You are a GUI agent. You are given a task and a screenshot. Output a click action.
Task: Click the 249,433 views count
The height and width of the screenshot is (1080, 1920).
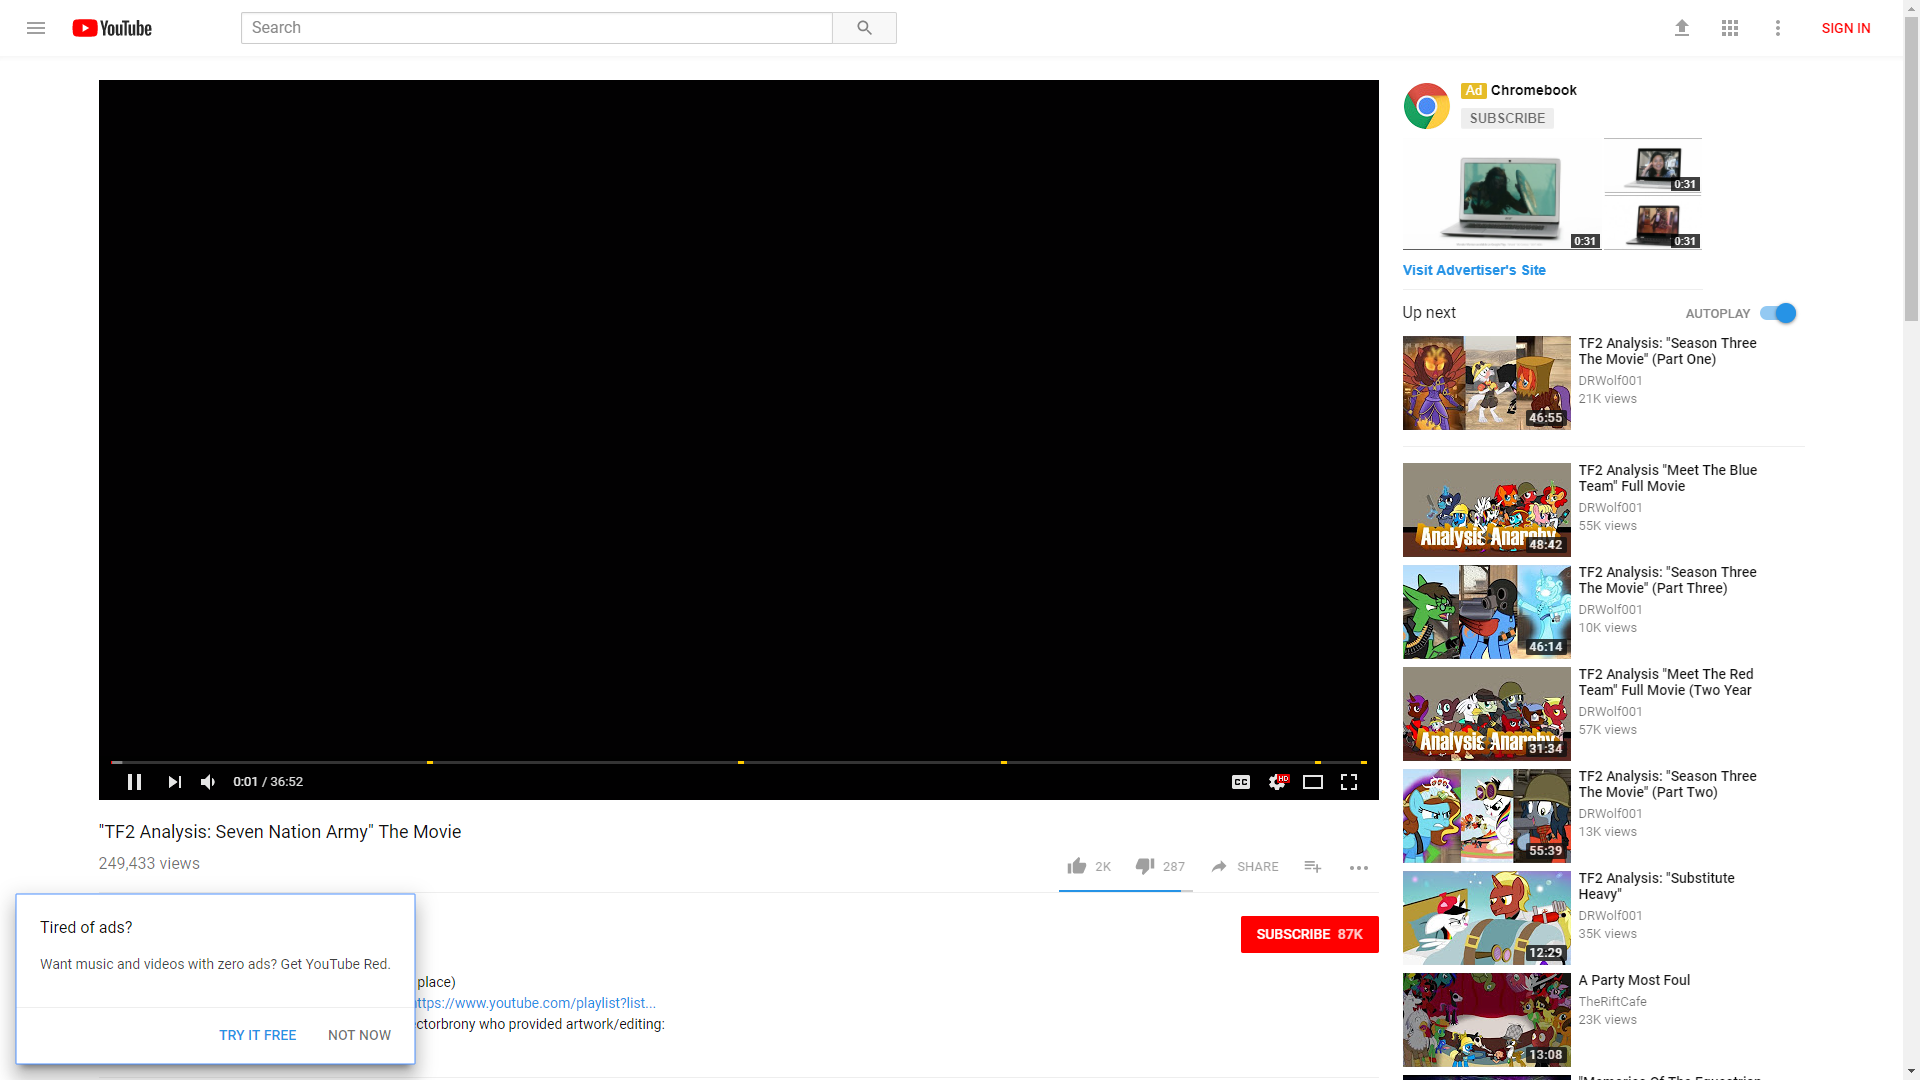149,863
